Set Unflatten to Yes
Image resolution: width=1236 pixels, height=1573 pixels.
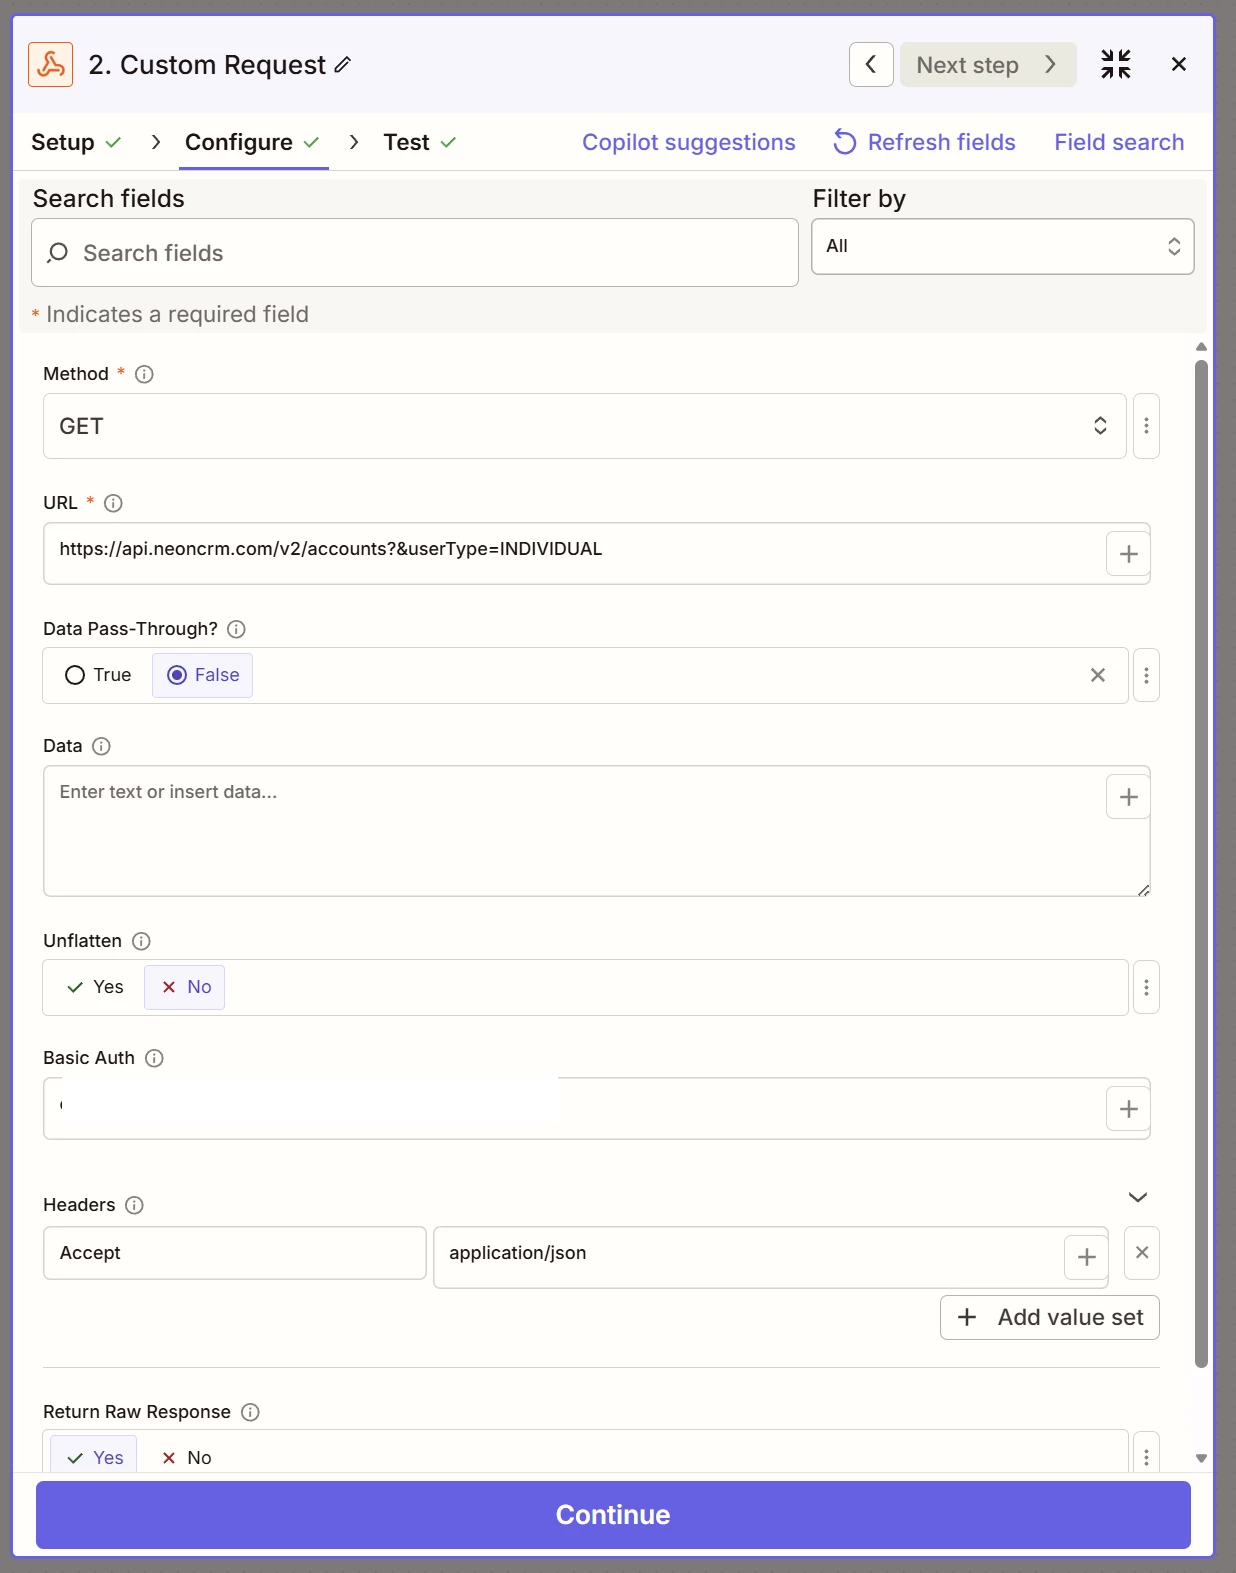pyautogui.click(x=96, y=987)
